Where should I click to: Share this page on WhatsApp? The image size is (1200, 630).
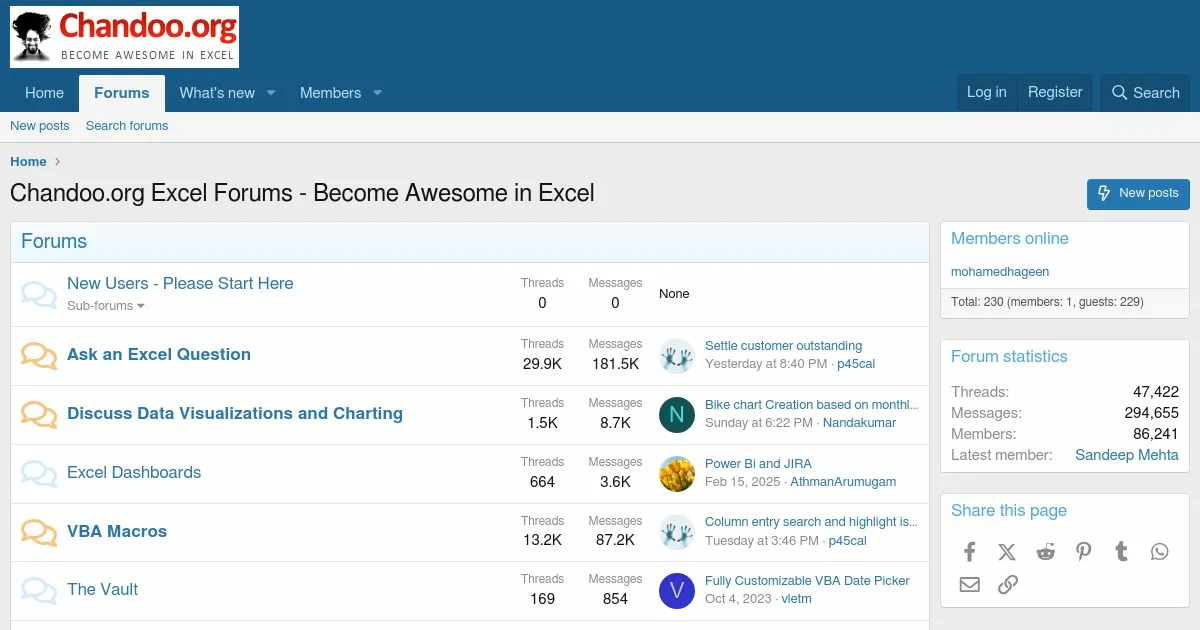(x=1159, y=552)
